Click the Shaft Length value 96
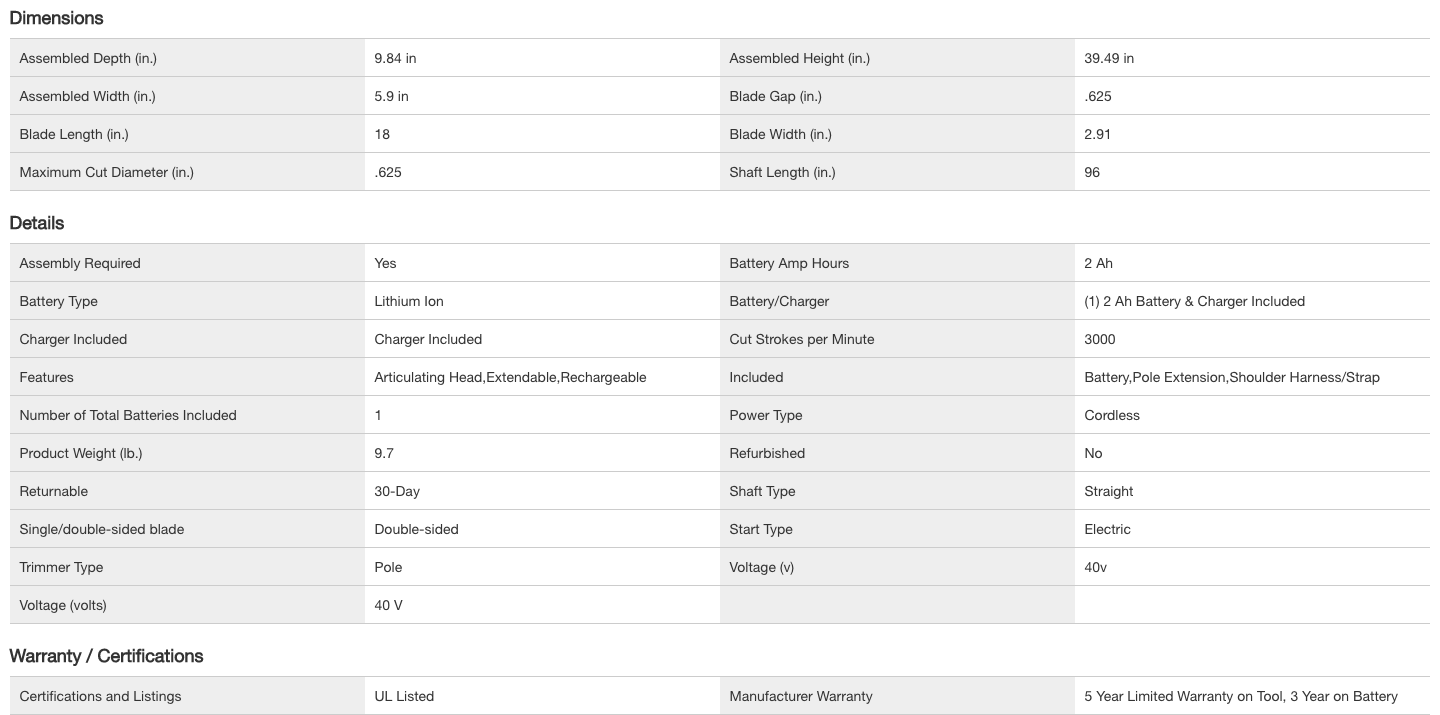This screenshot has height=715, width=1440. [1092, 173]
